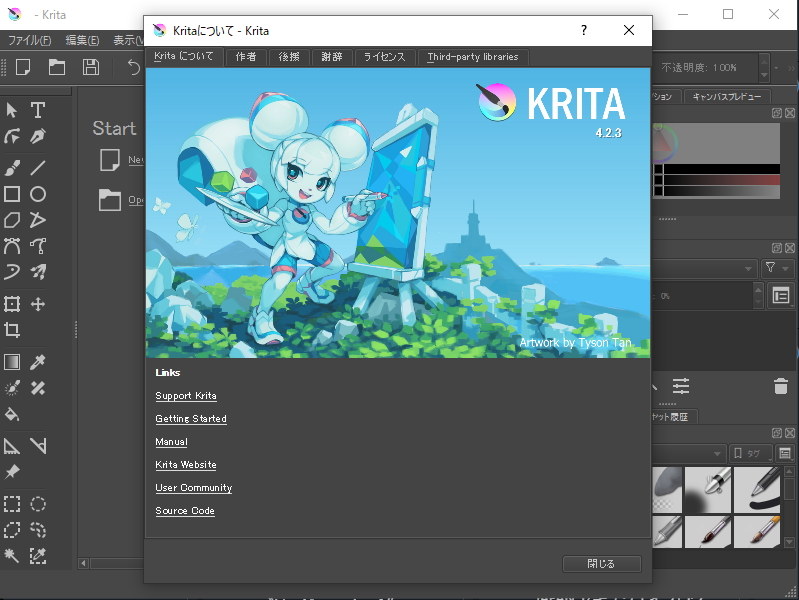The height and width of the screenshot is (600, 799).
Task: Open the blending mode combo box
Action: pos(705,269)
